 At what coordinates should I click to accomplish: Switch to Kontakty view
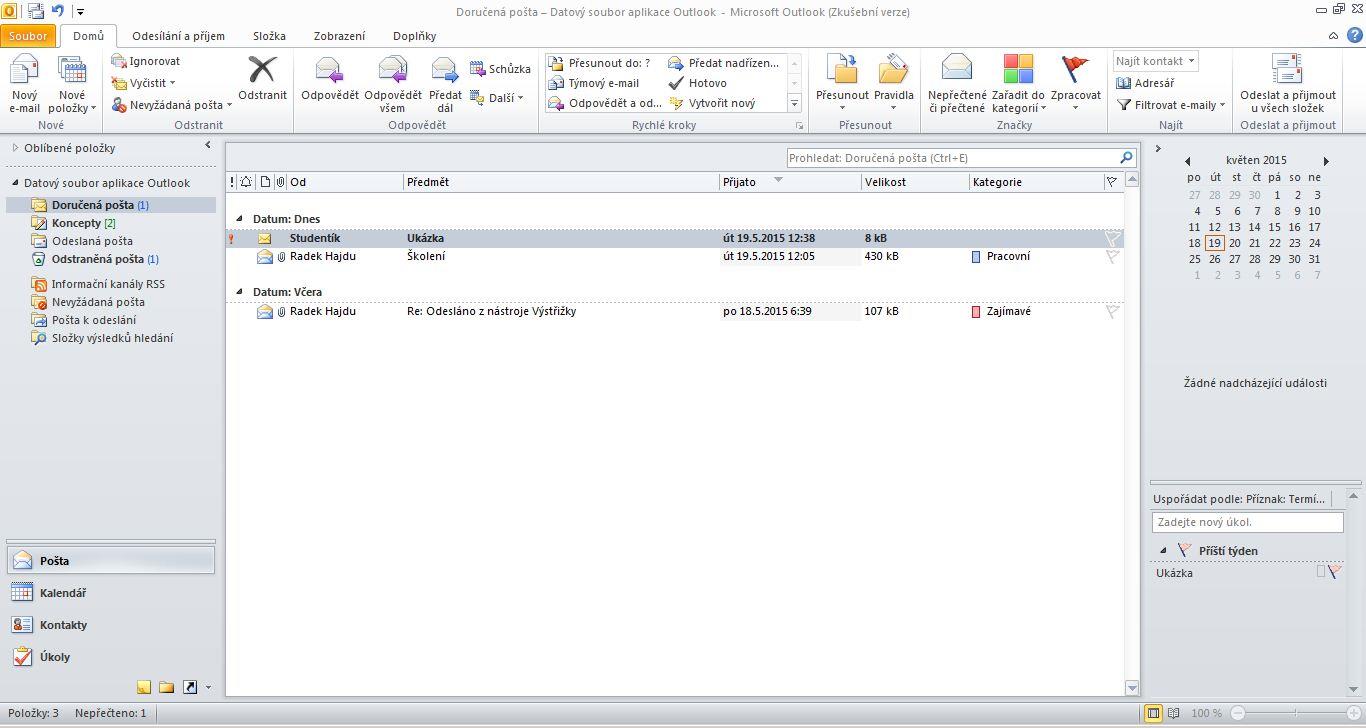coord(111,625)
